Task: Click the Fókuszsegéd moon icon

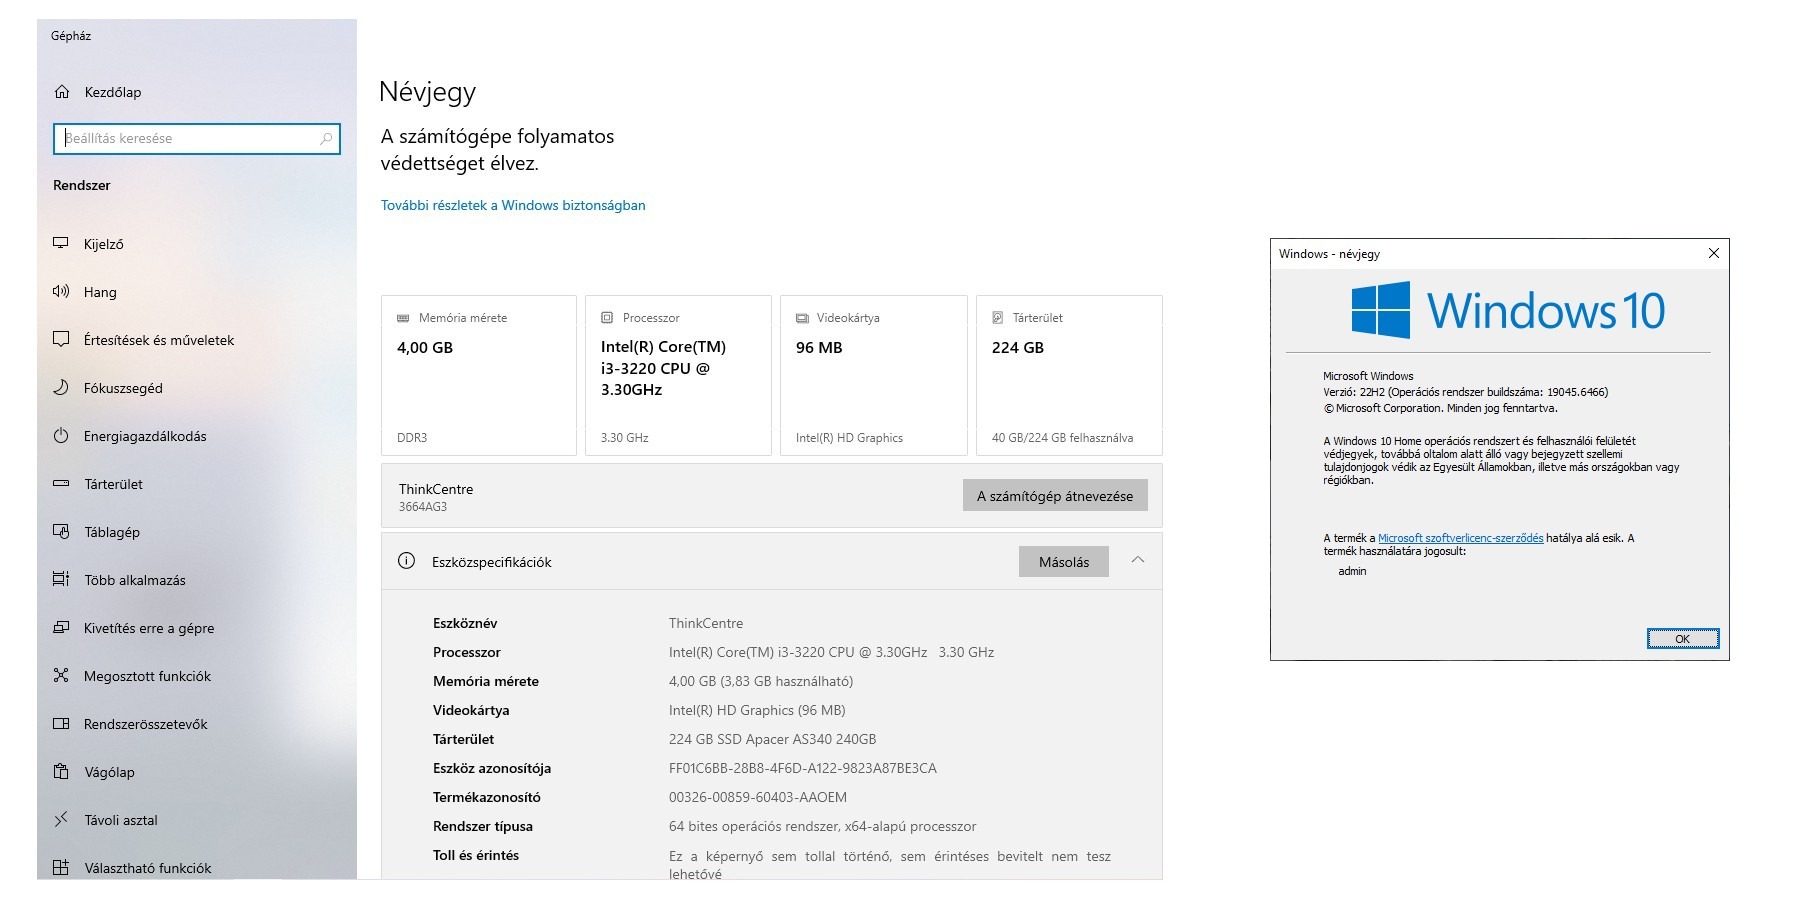Action: [x=61, y=388]
